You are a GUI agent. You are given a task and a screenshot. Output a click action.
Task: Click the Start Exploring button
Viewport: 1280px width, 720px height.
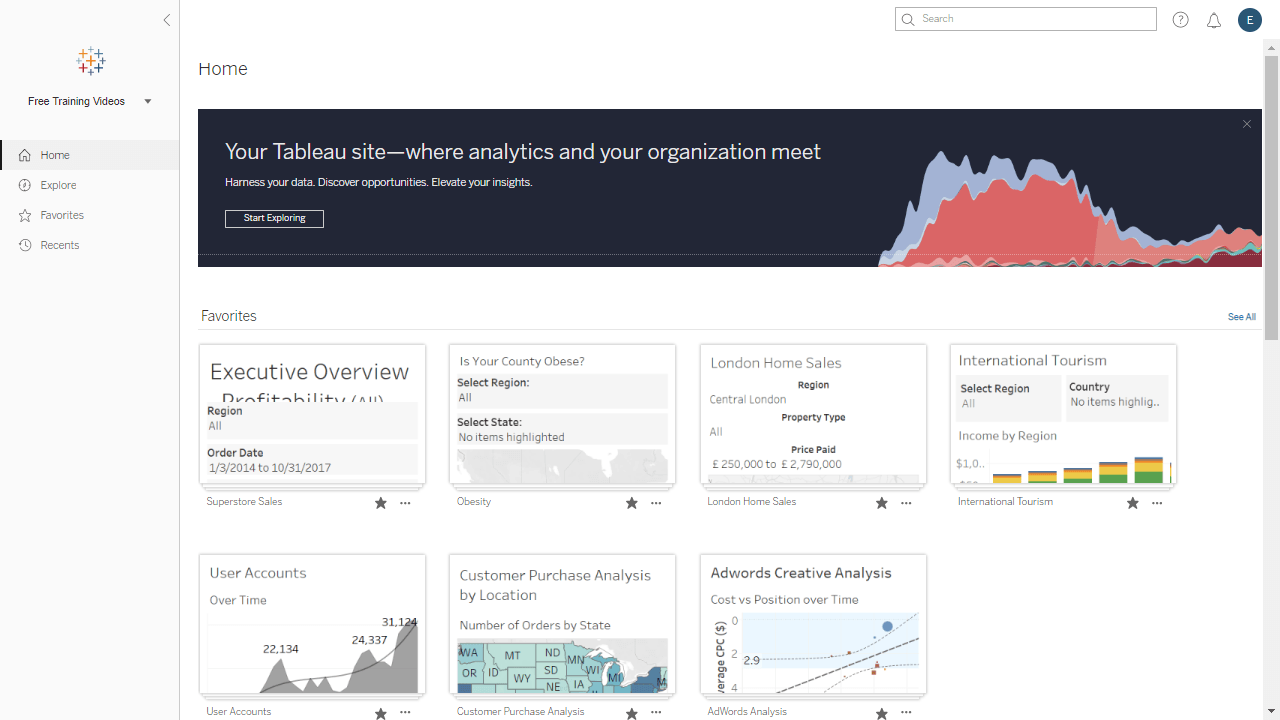pyautogui.click(x=274, y=218)
